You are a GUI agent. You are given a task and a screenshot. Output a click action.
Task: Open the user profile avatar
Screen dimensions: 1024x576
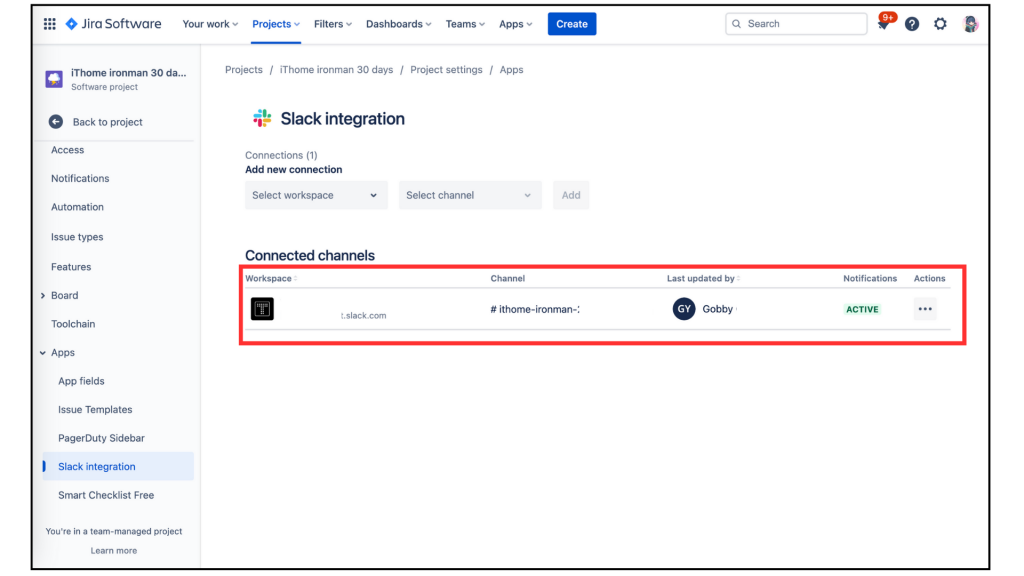pyautogui.click(x=970, y=24)
